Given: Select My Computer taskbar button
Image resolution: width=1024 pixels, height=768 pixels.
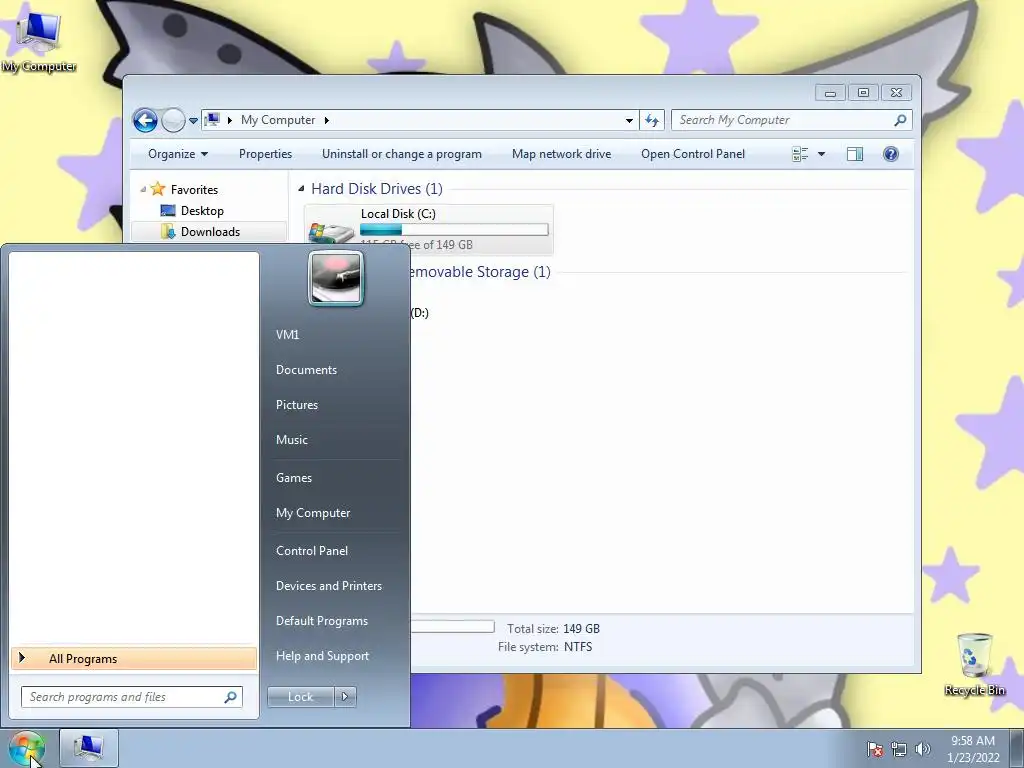Looking at the screenshot, I should [89, 748].
